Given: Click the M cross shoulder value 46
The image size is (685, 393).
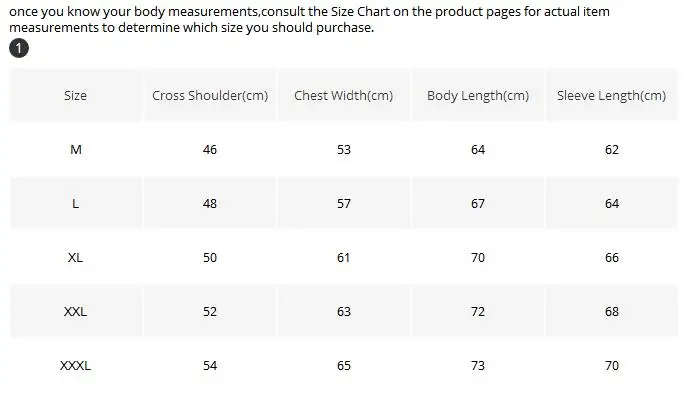Looking at the screenshot, I should point(210,150).
